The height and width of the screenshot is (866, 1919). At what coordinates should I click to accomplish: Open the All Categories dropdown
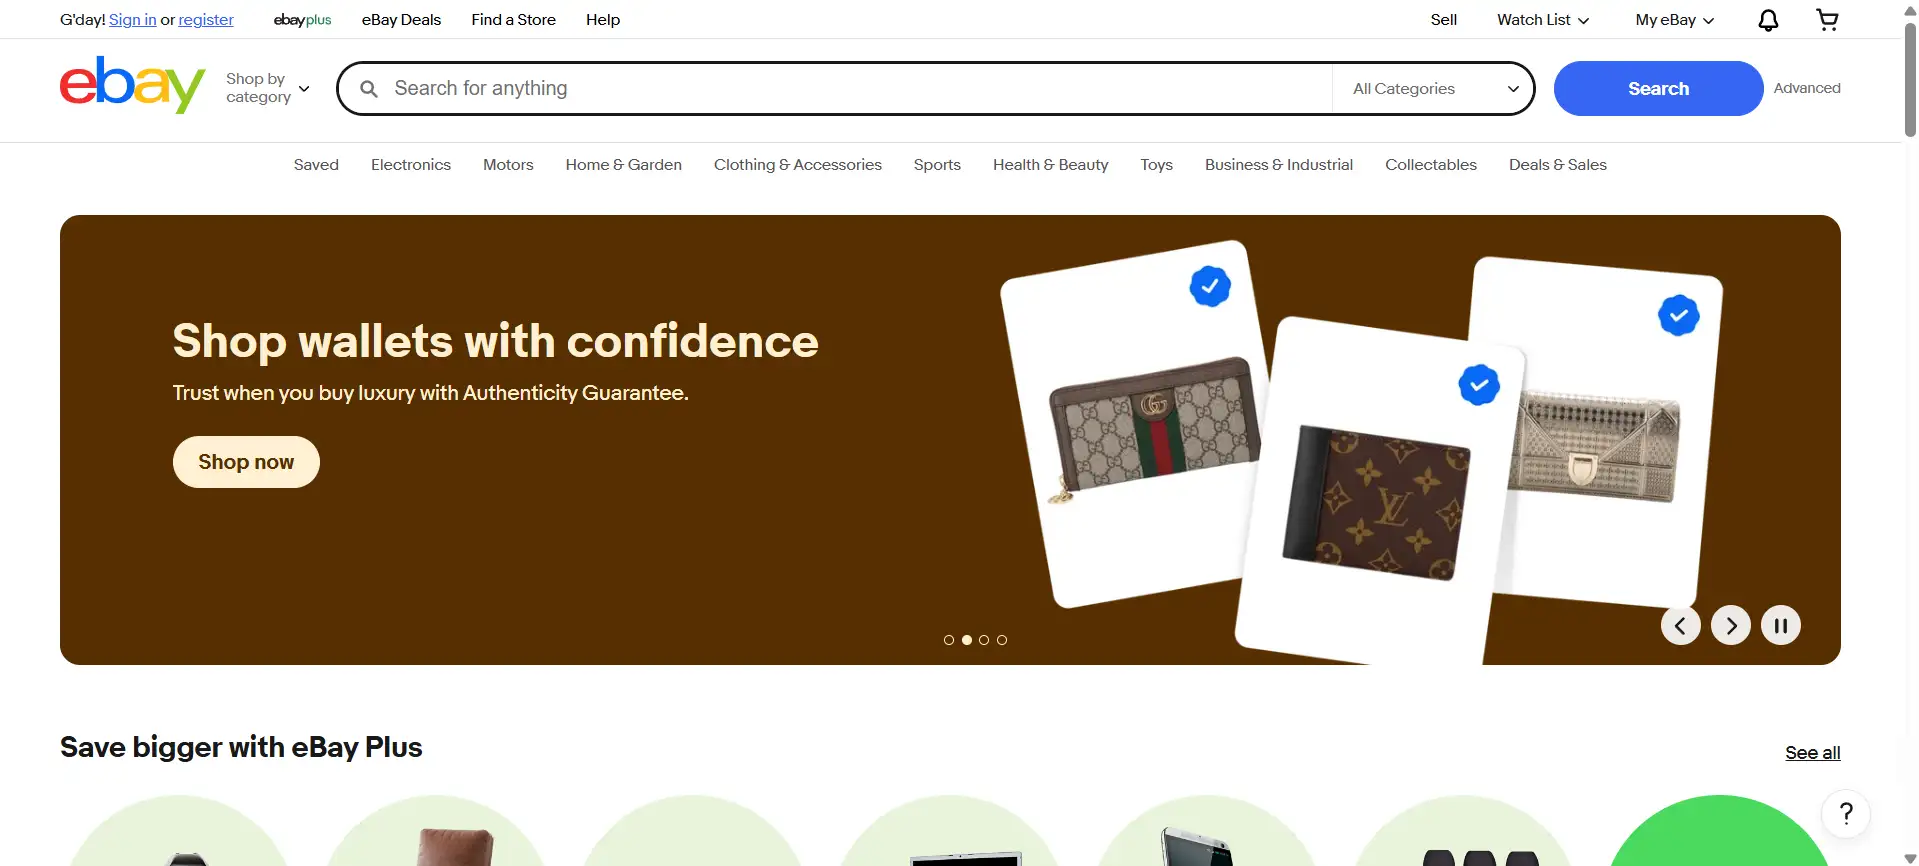pos(1435,89)
